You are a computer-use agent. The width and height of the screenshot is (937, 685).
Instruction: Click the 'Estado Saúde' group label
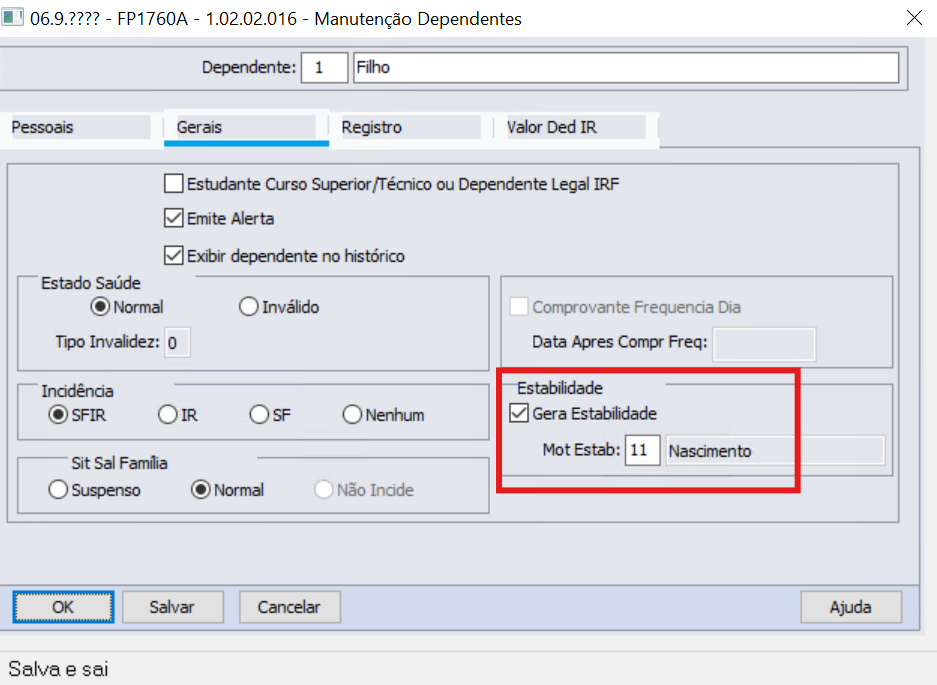coord(91,283)
